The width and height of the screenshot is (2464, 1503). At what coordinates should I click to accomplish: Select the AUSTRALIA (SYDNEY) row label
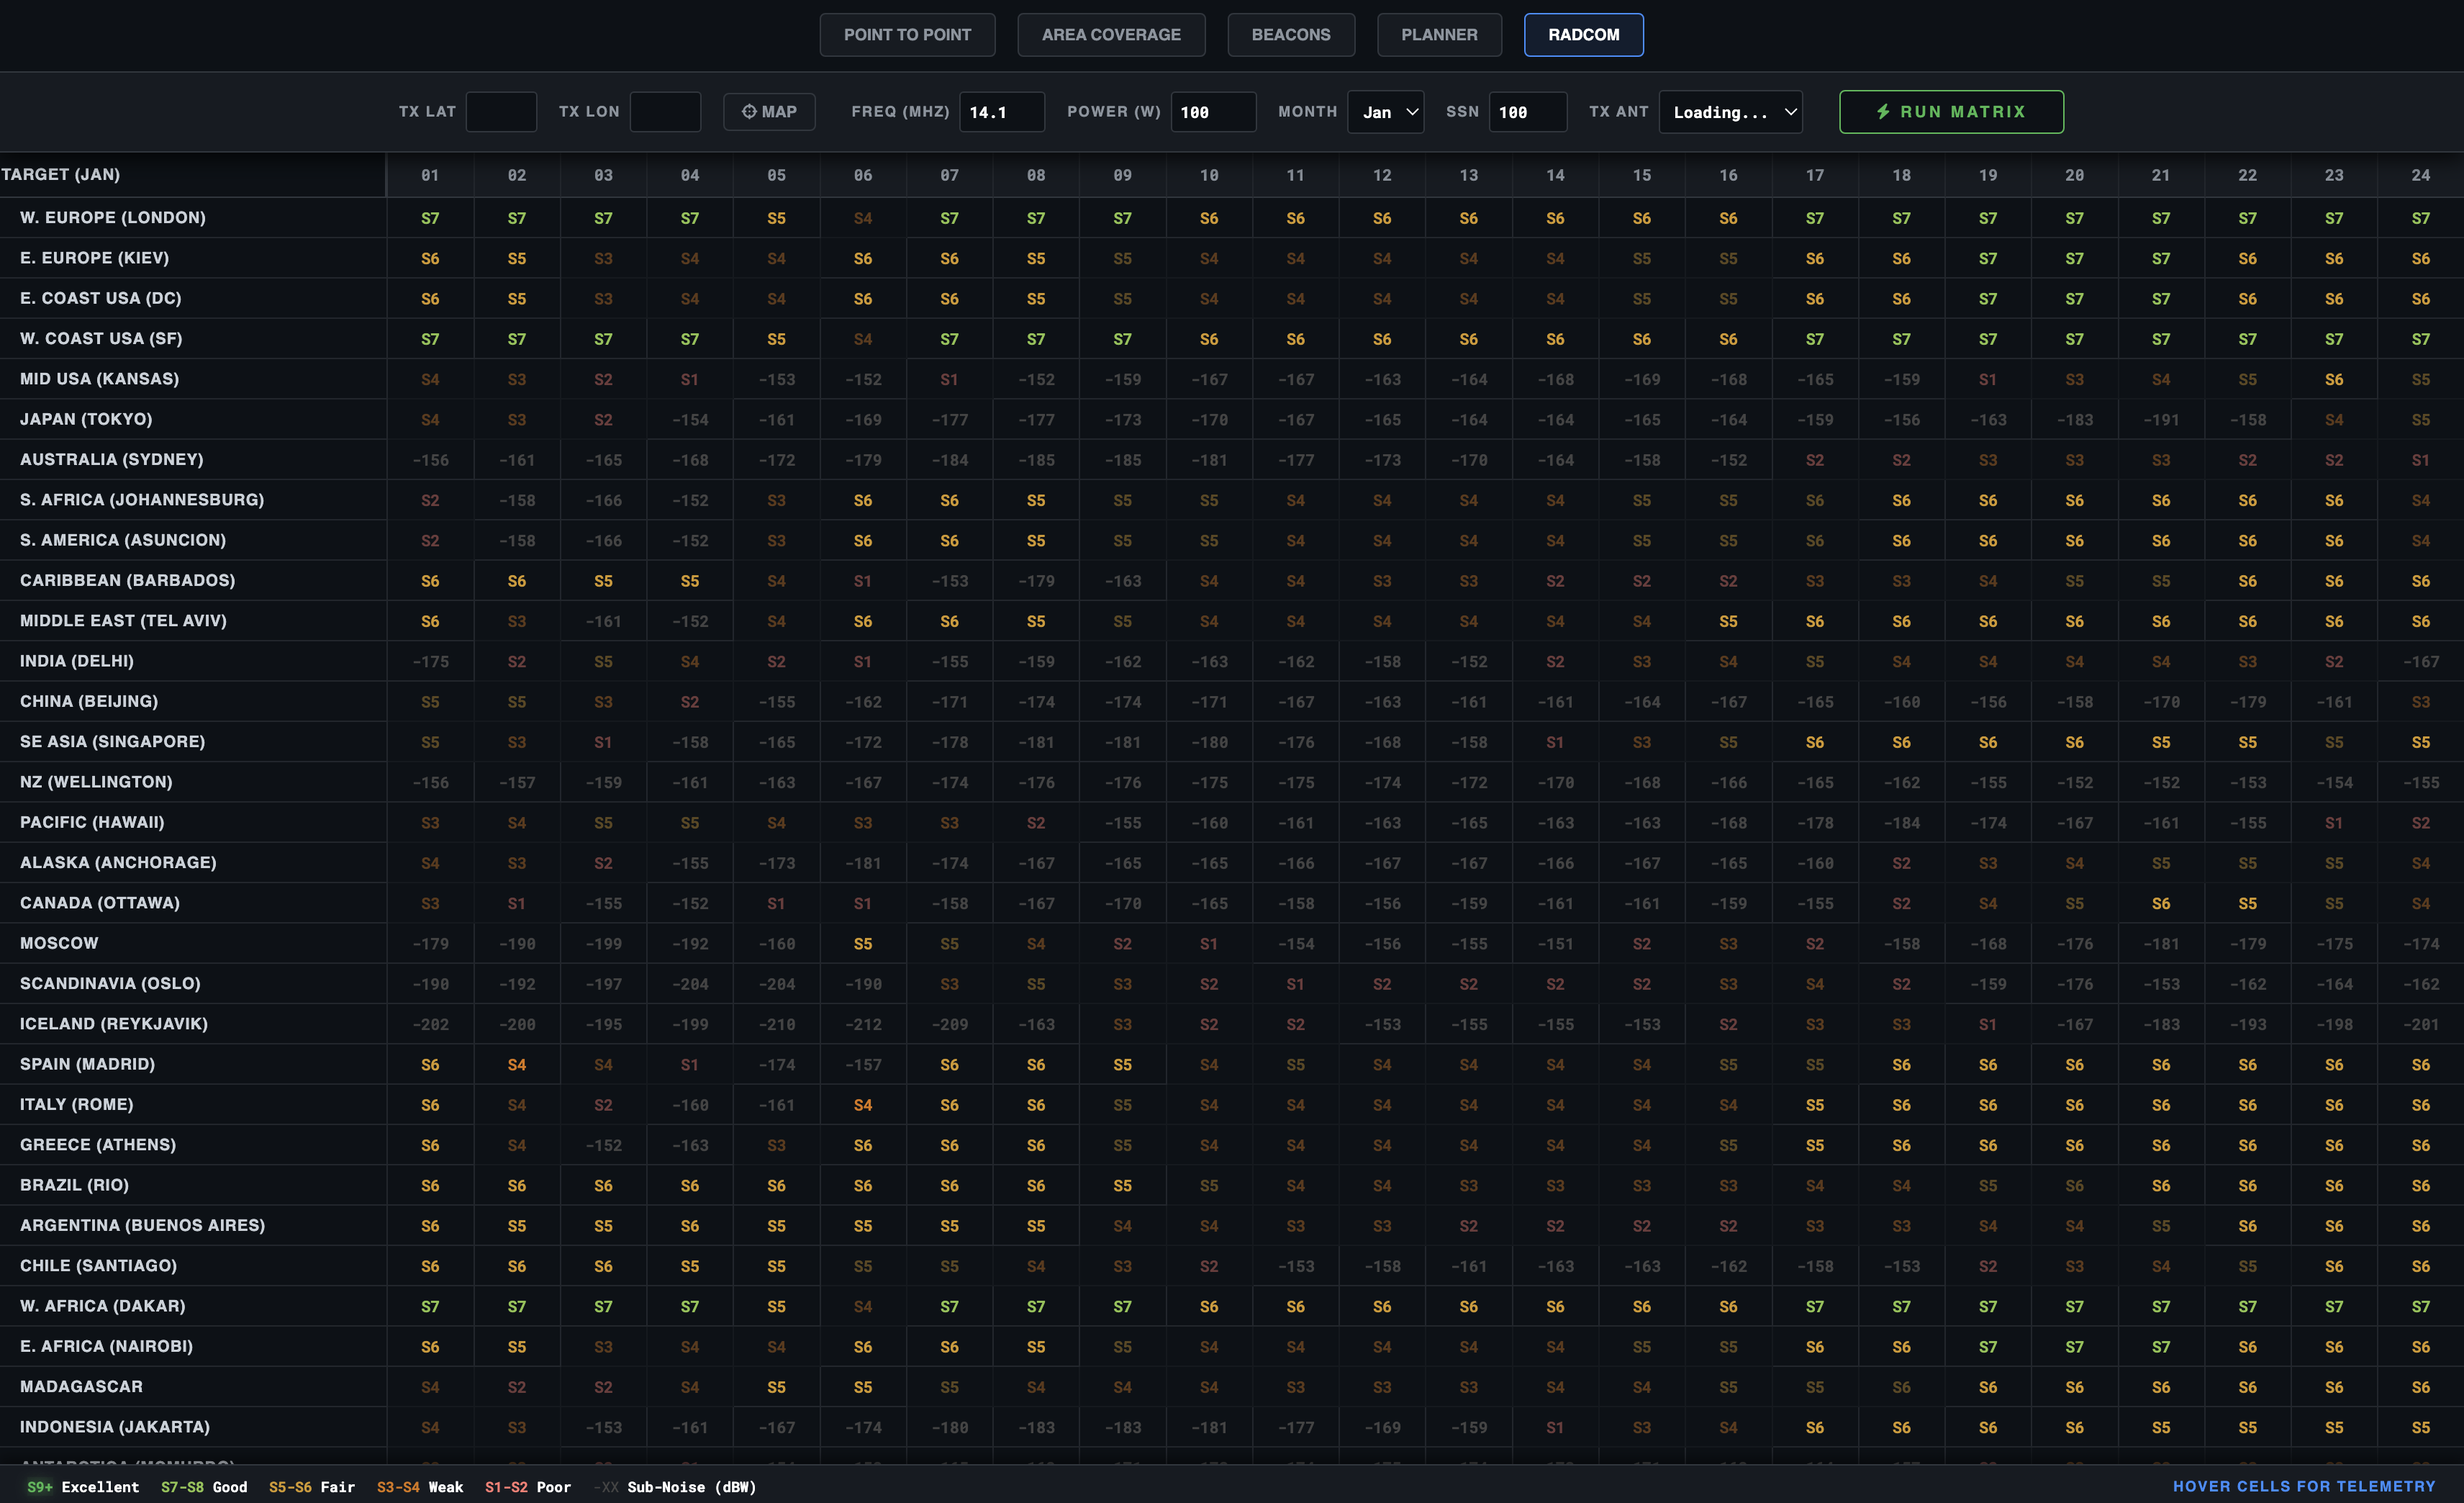coord(111,459)
